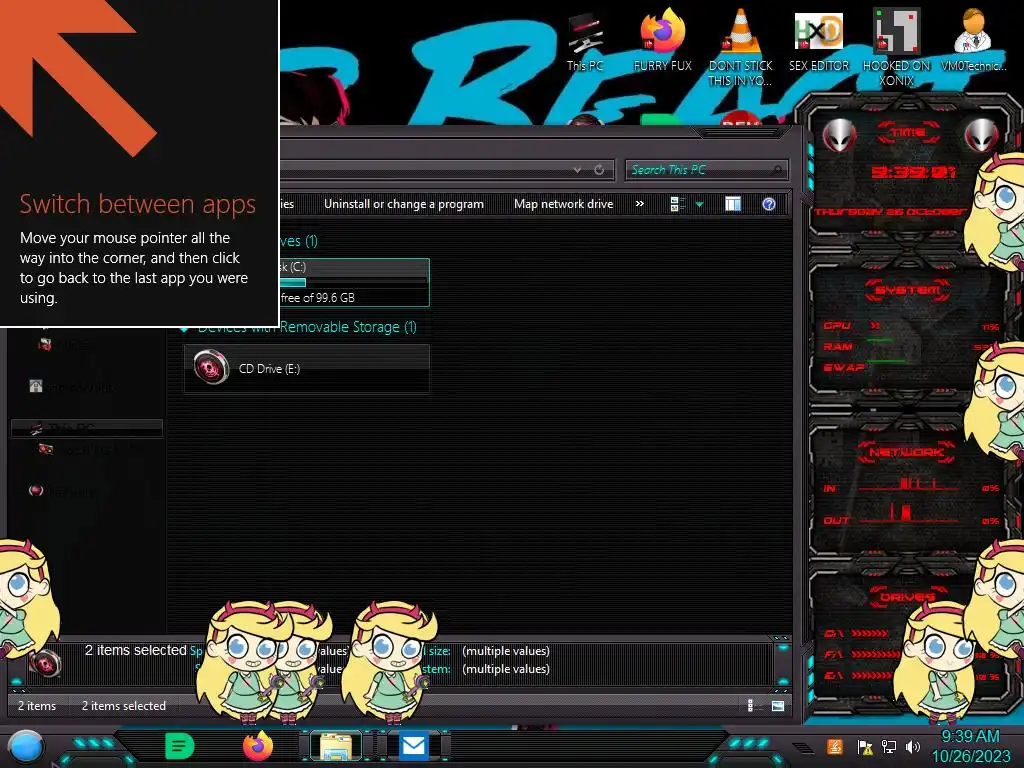The image size is (1024, 768).
Task: Click the Search This PC field
Action: [x=706, y=170]
